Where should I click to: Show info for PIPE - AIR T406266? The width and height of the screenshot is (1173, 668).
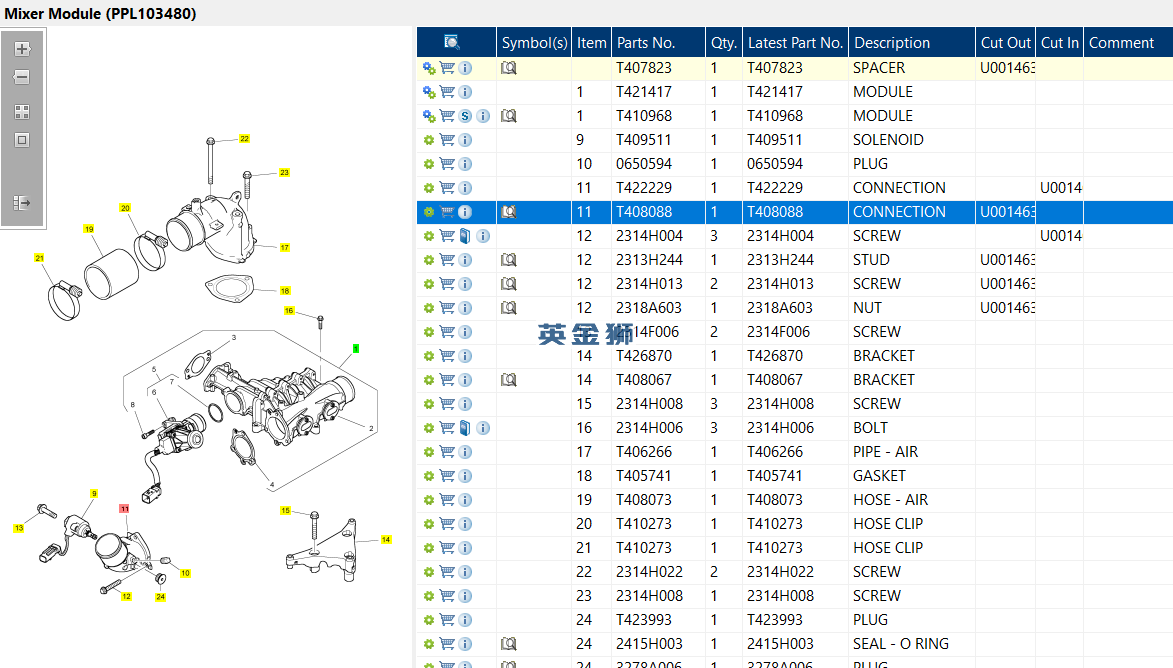465,452
